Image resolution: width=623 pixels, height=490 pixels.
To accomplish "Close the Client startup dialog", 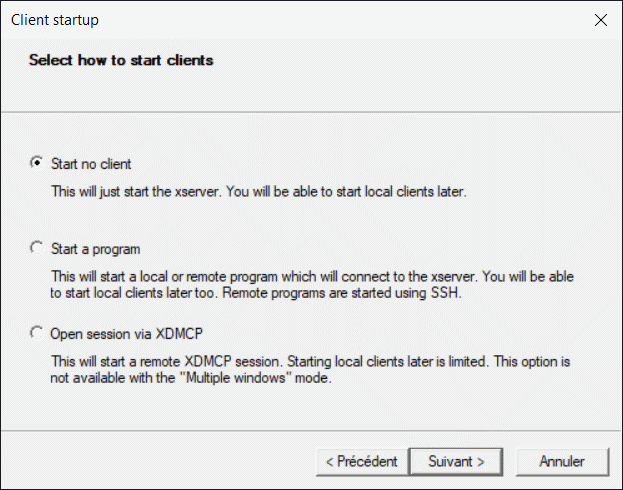I will click(600, 20).
